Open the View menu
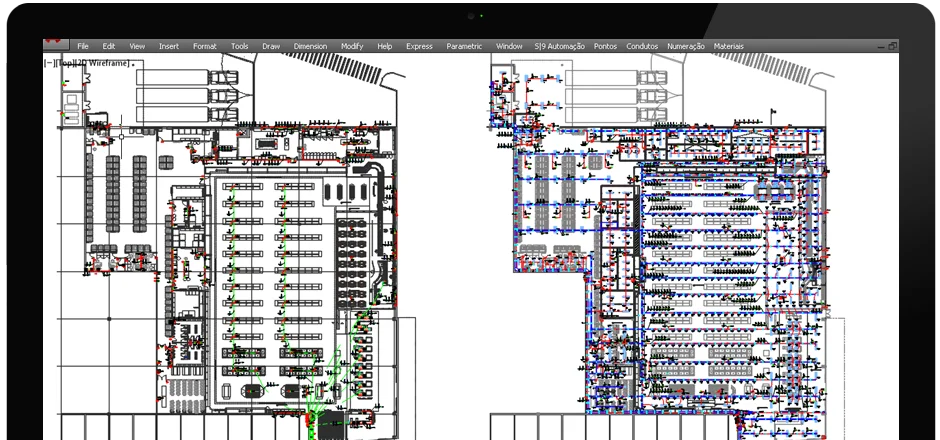 (137, 46)
